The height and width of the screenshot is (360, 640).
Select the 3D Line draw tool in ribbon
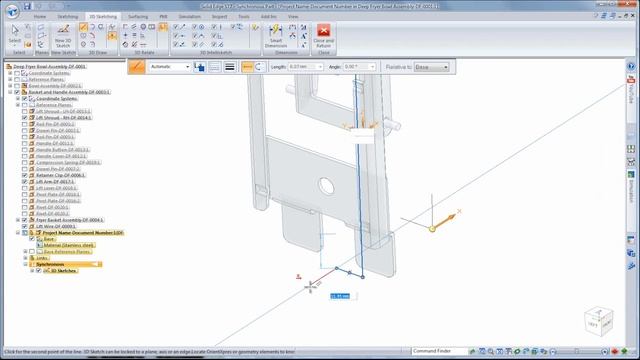83,27
